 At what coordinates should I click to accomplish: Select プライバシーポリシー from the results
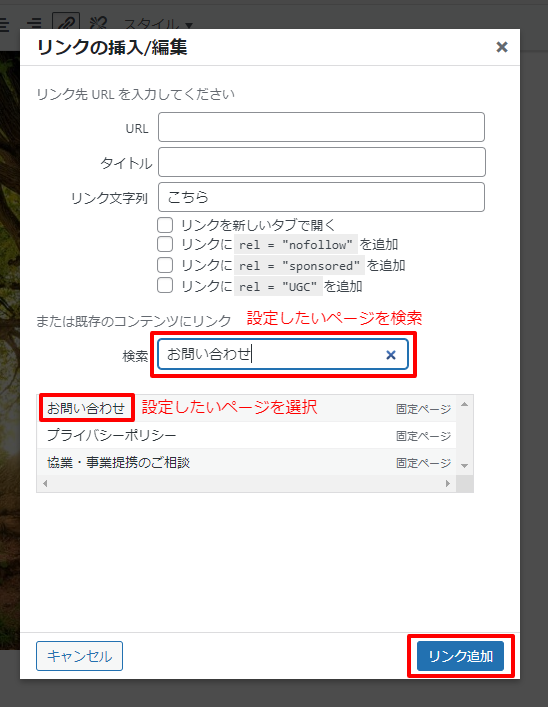tap(246, 436)
